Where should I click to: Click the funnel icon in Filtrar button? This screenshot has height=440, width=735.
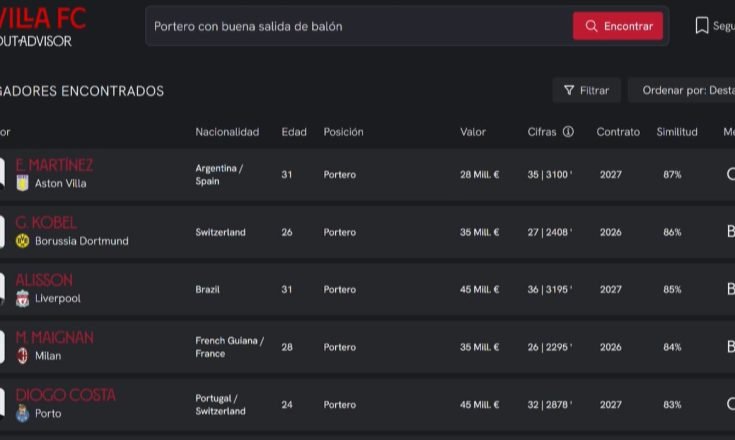point(569,90)
